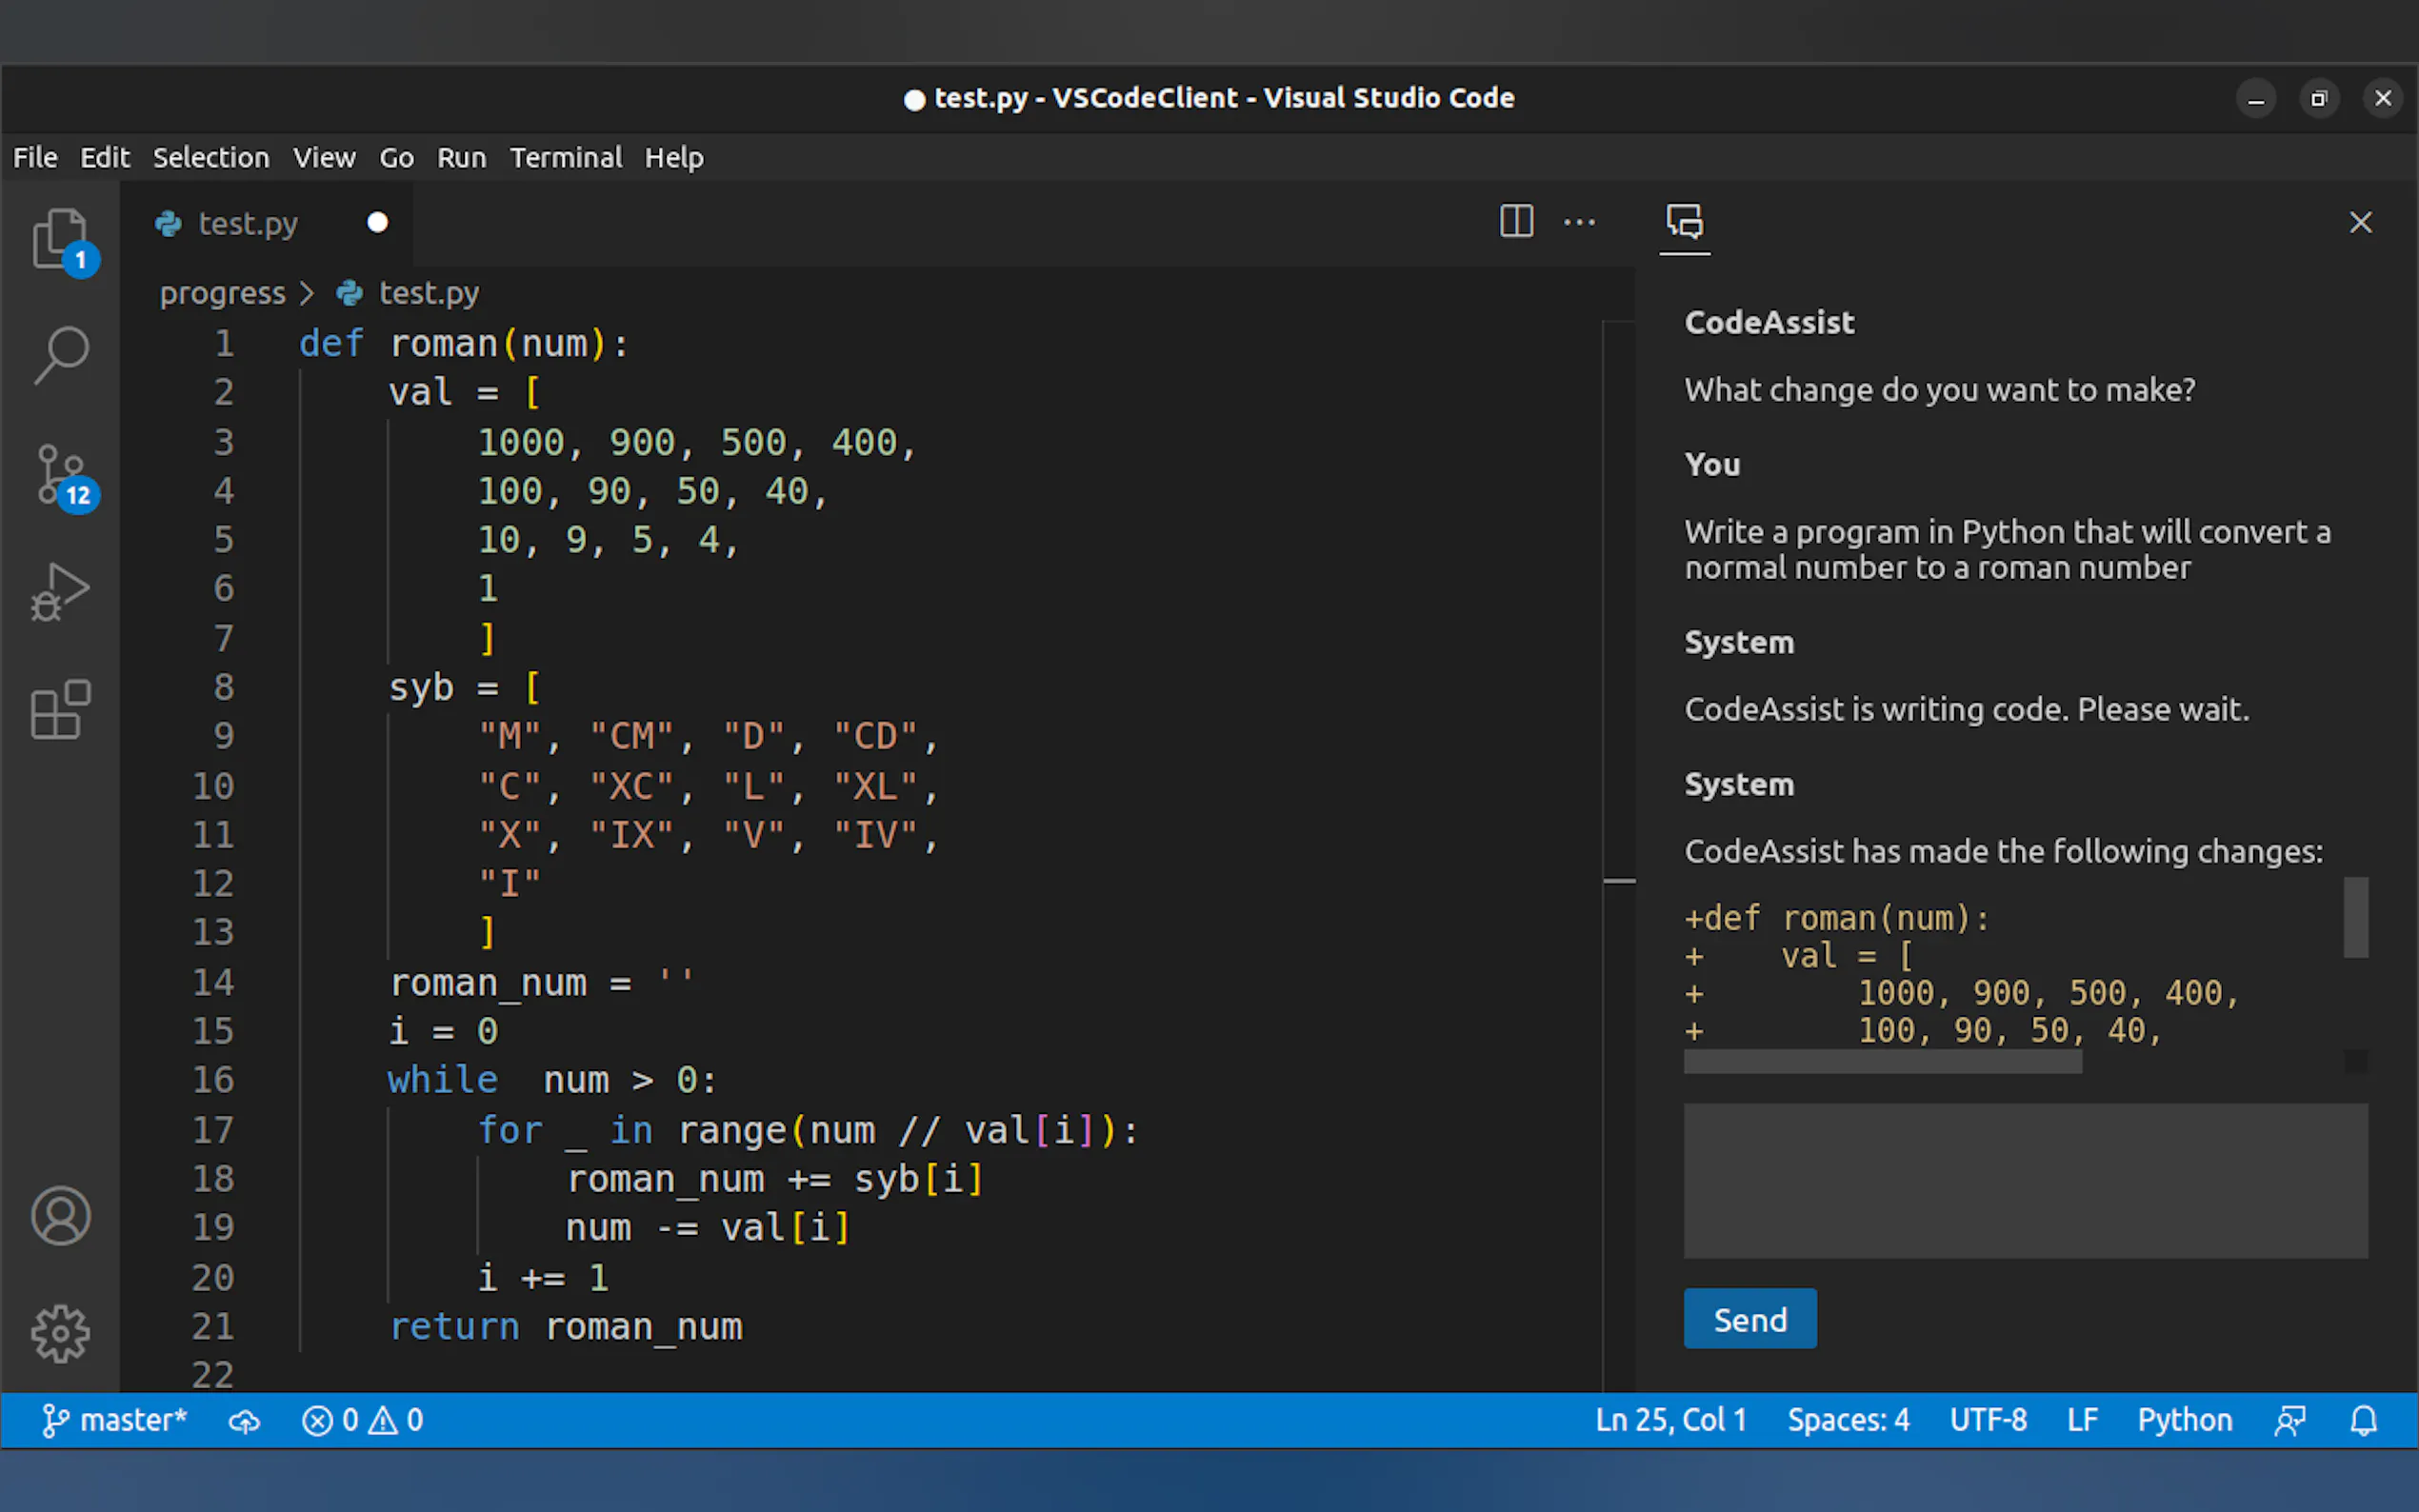Click the Accounts icon in activity bar
Viewport: 2419px width, 1512px height.
pyautogui.click(x=61, y=1215)
